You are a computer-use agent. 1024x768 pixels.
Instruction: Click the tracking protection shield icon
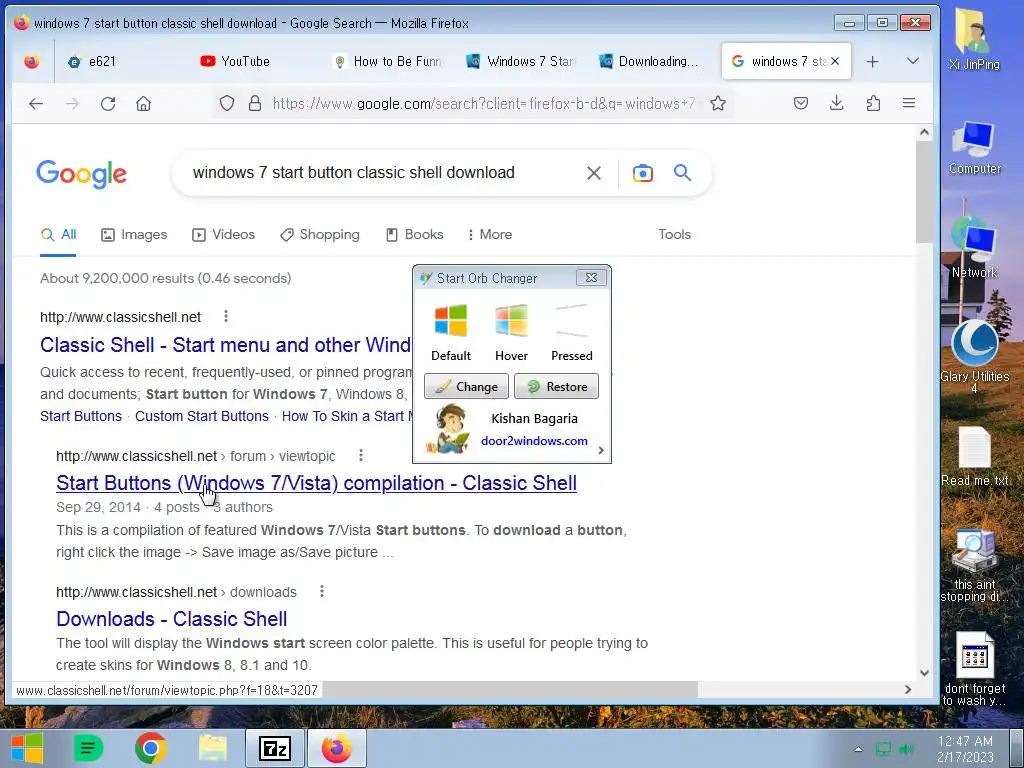[x=227, y=103]
